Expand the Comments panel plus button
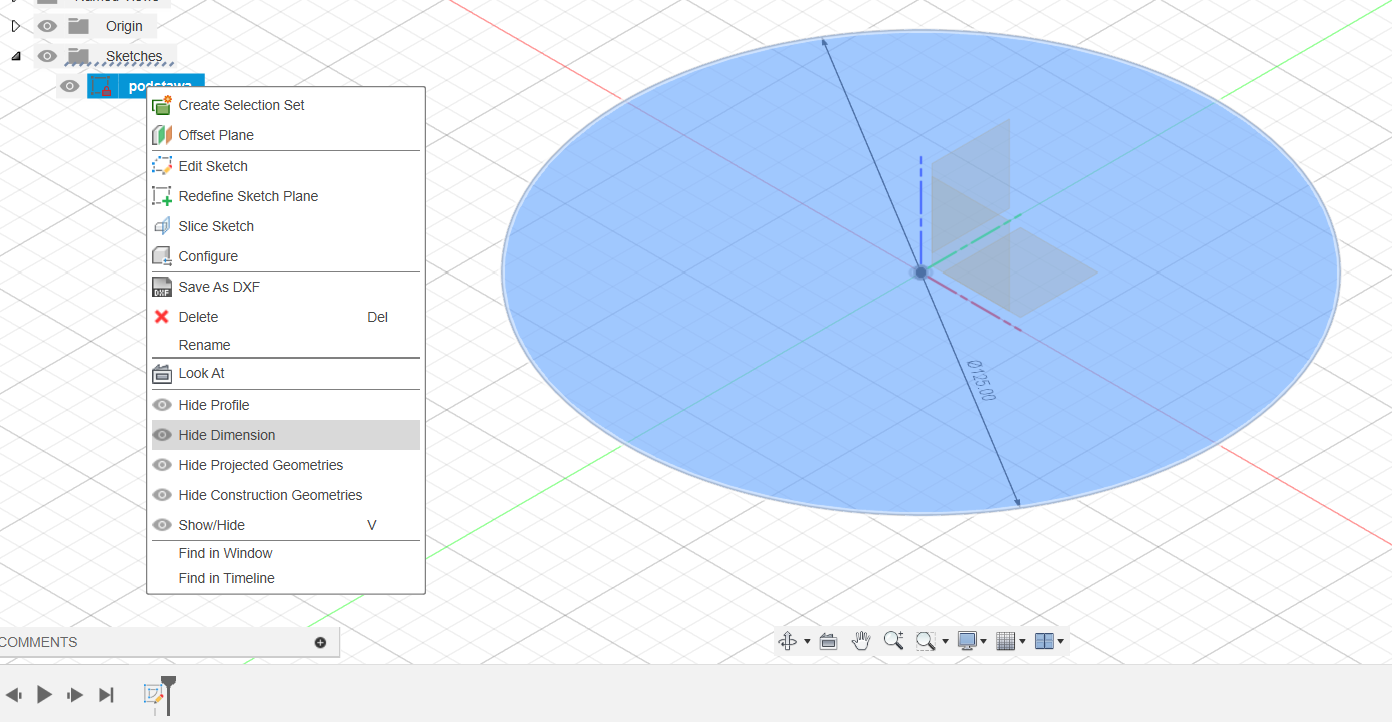The height and width of the screenshot is (722, 1392). point(320,642)
